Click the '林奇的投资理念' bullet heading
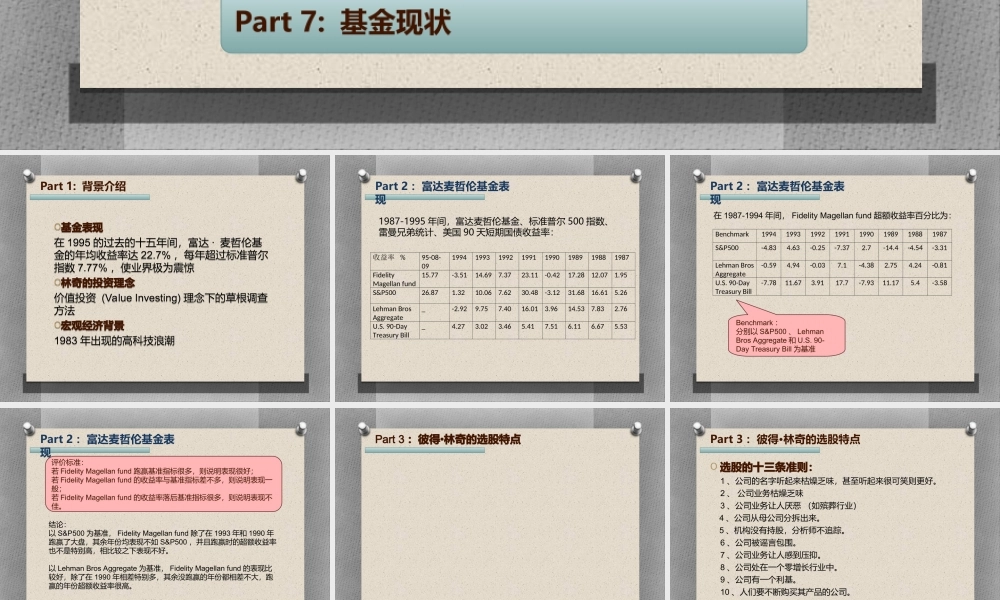Screen dimensions: 1000x600 pyautogui.click(x=98, y=283)
